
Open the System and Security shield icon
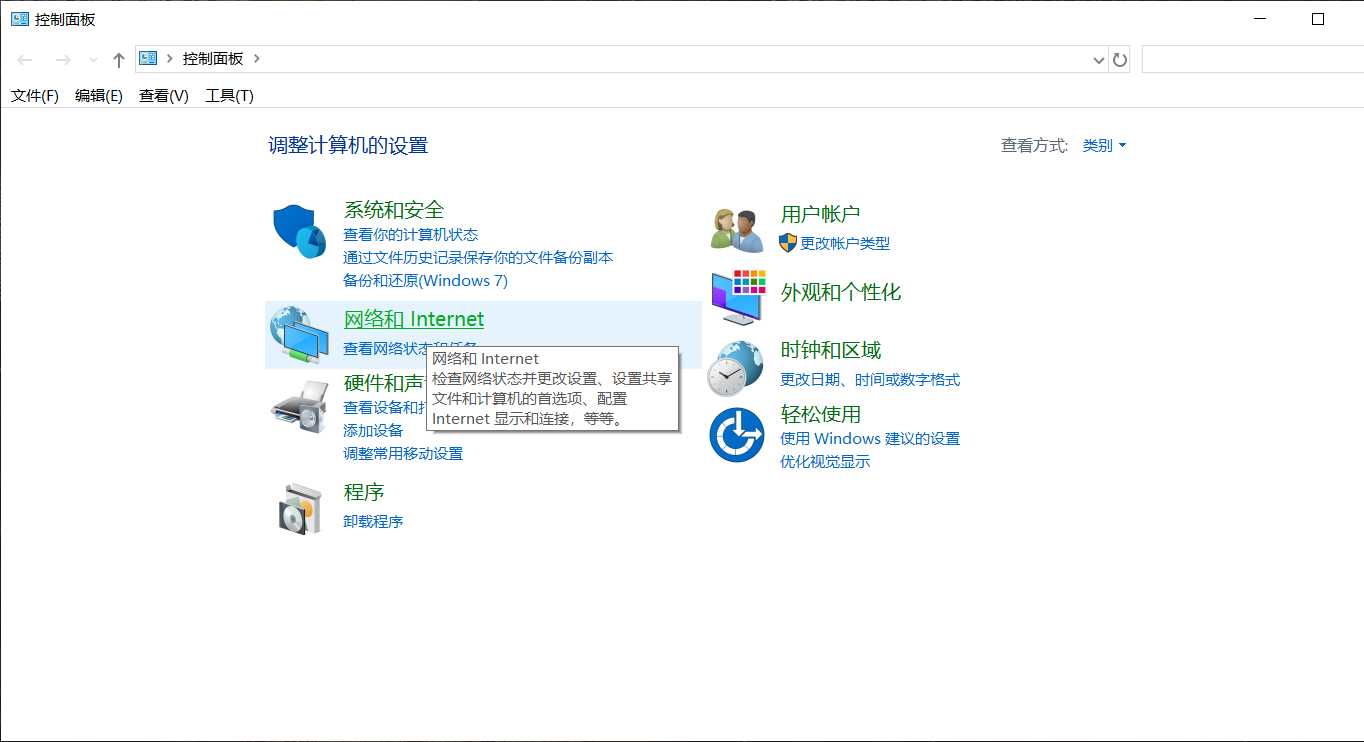(300, 231)
